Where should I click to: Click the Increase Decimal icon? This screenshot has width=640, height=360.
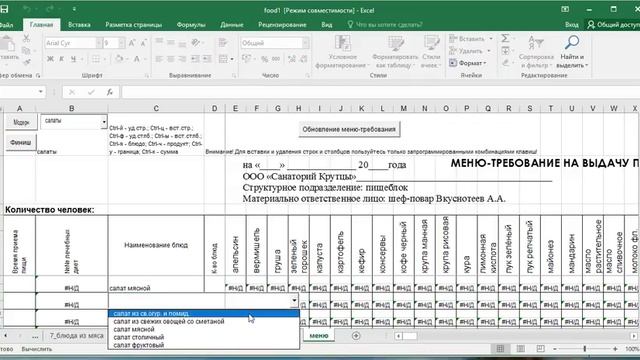pos(292,59)
